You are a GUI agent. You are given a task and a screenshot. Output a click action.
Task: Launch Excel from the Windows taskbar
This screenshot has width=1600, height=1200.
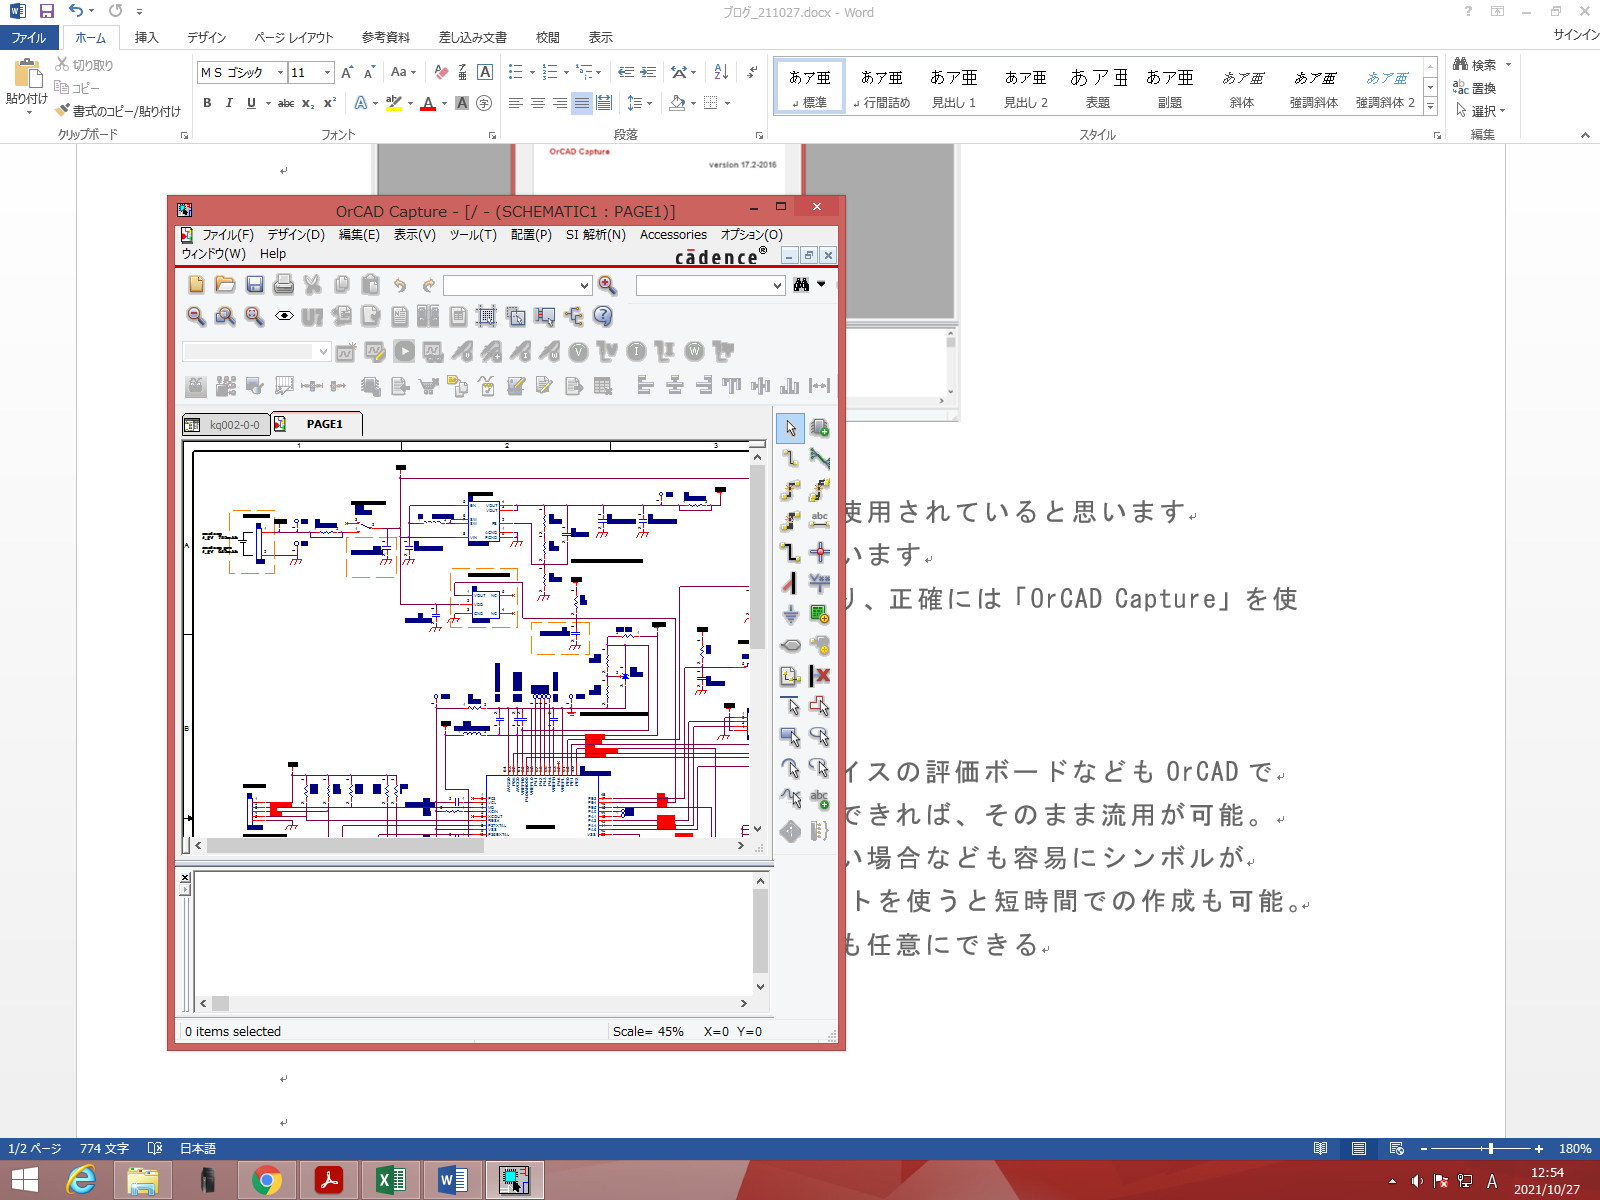coord(391,1180)
